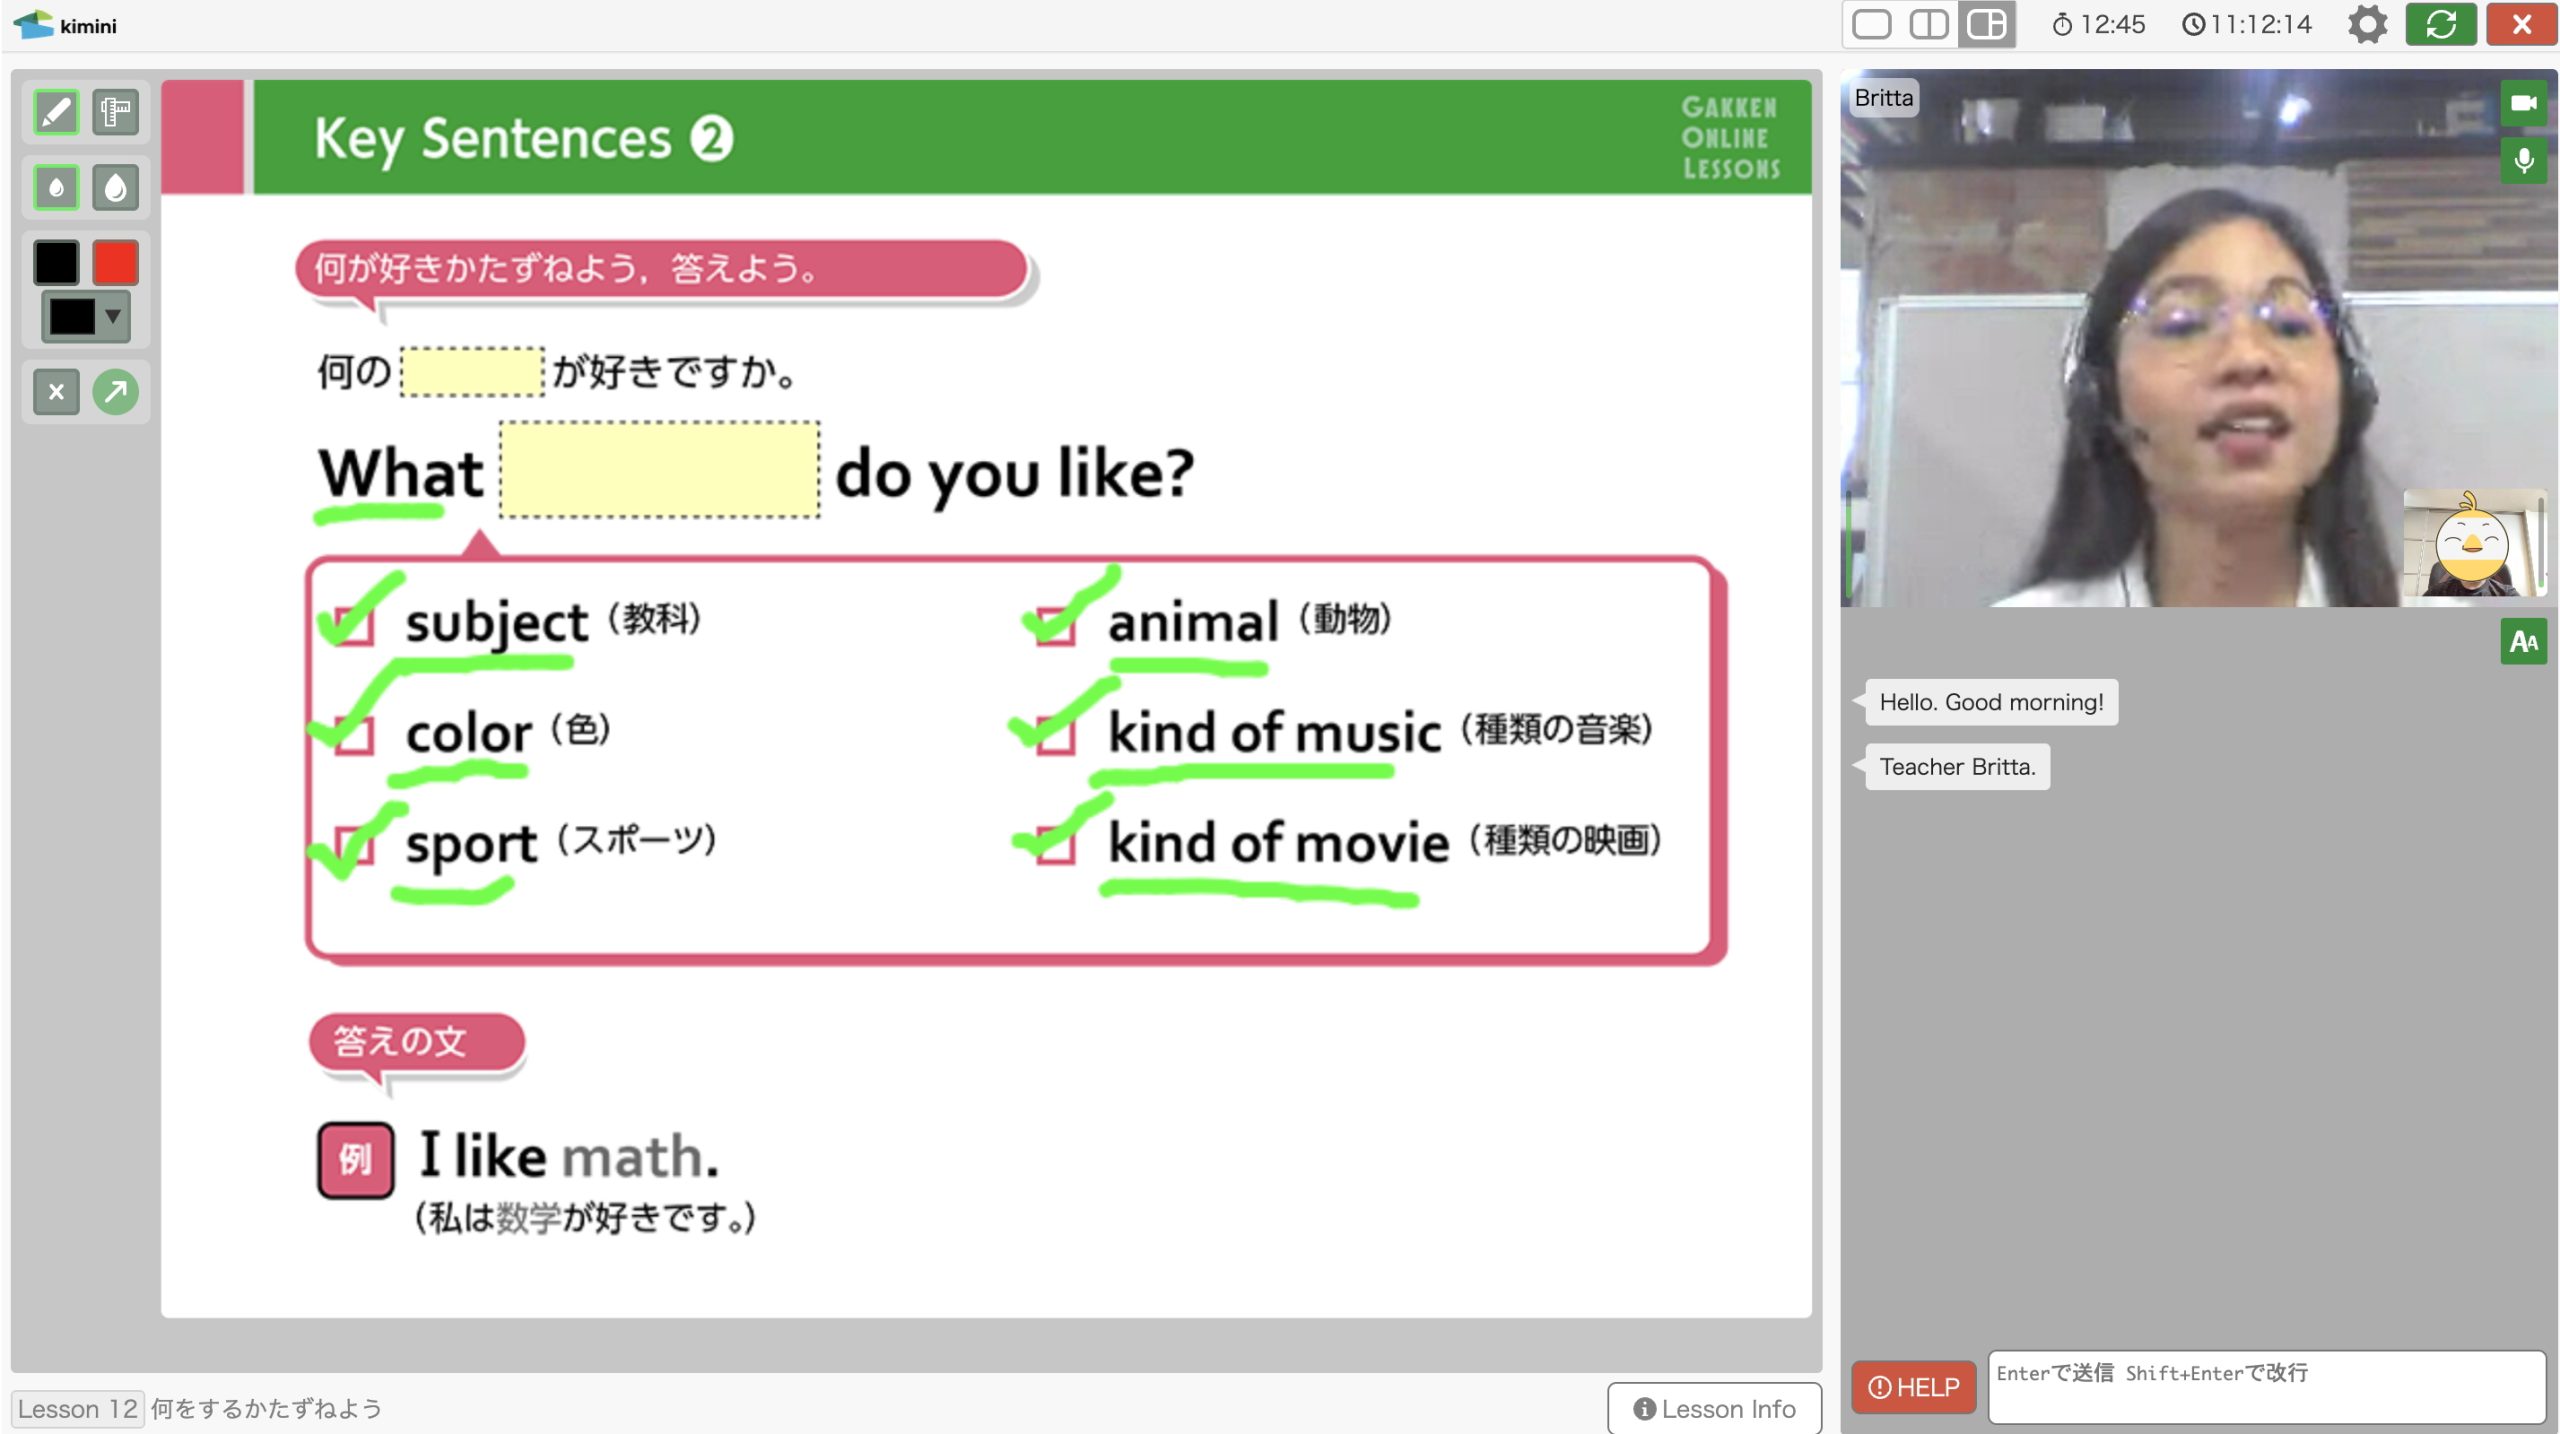Check the subject checkbox

tap(354, 626)
